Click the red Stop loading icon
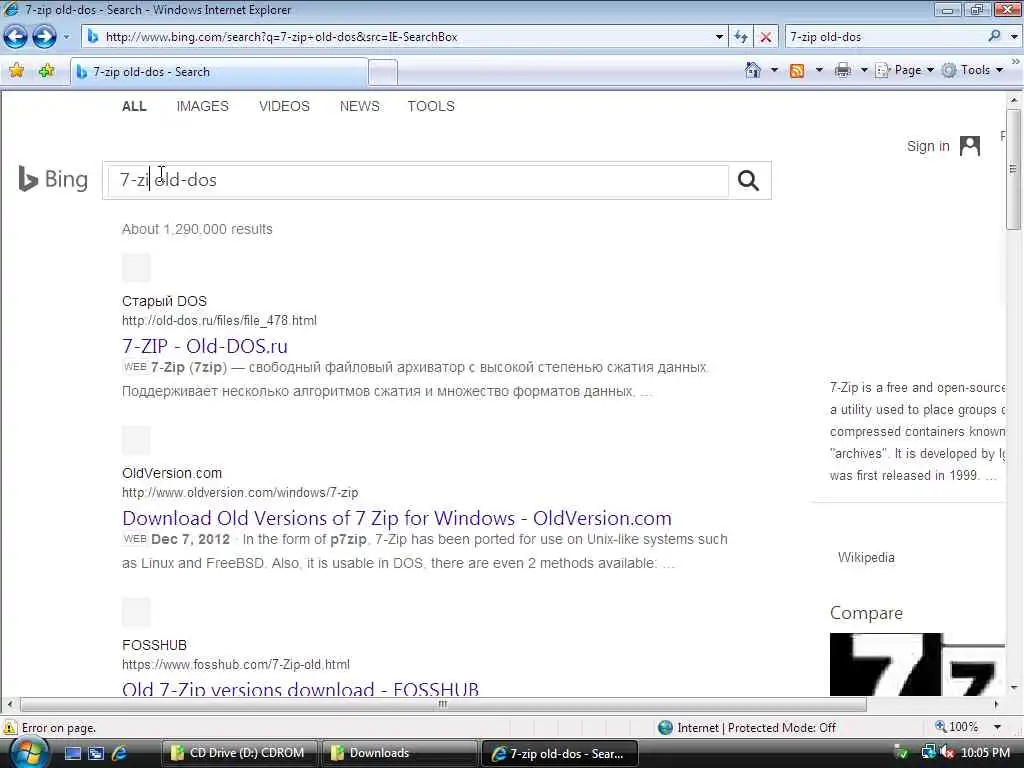This screenshot has width=1024, height=768. coord(766,37)
